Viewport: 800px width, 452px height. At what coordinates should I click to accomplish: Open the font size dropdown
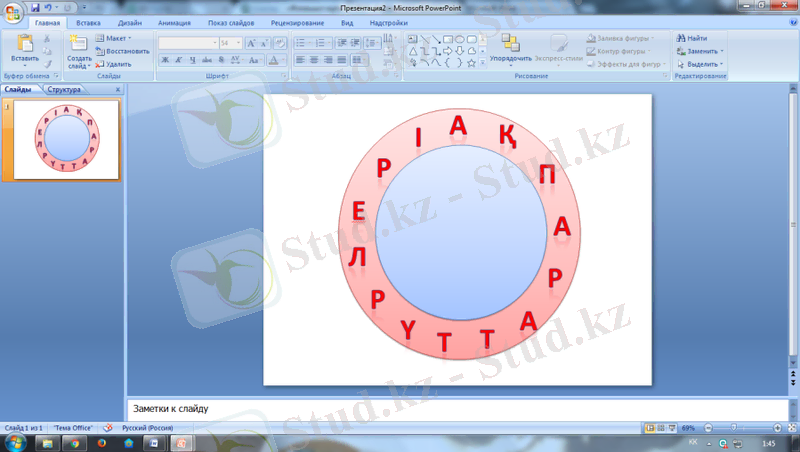(x=237, y=44)
